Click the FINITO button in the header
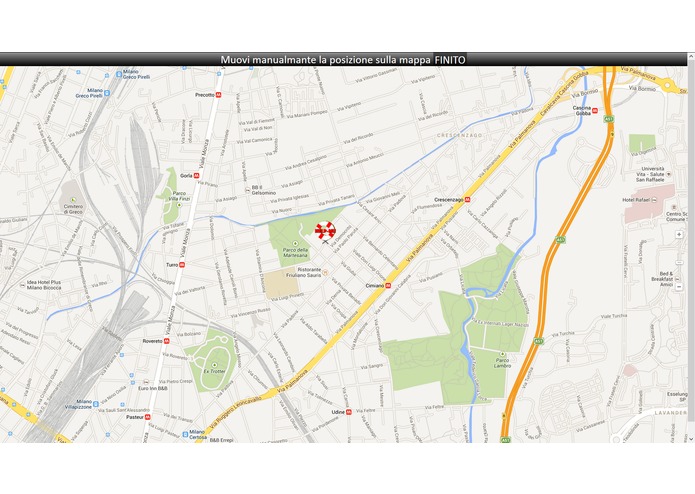This screenshot has width=695, height=494. [x=449, y=60]
